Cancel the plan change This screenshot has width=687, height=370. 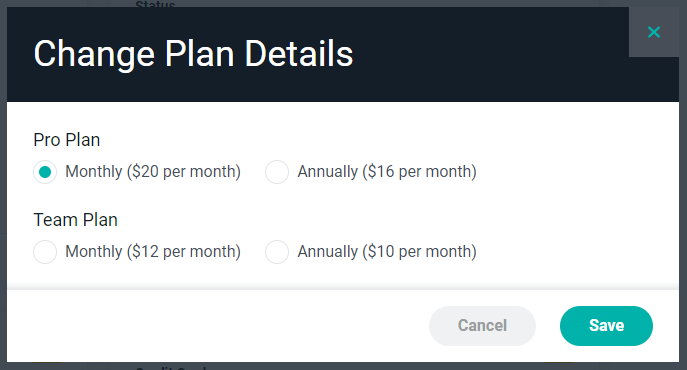pos(482,326)
